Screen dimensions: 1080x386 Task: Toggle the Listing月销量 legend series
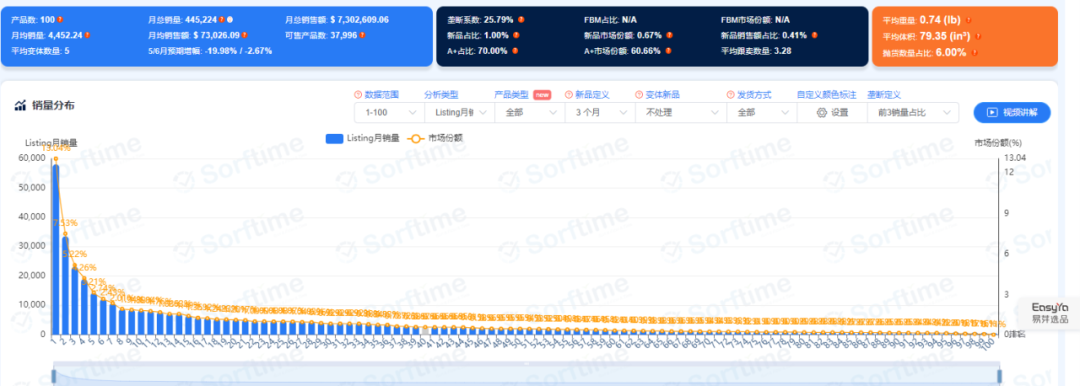[x=362, y=138]
